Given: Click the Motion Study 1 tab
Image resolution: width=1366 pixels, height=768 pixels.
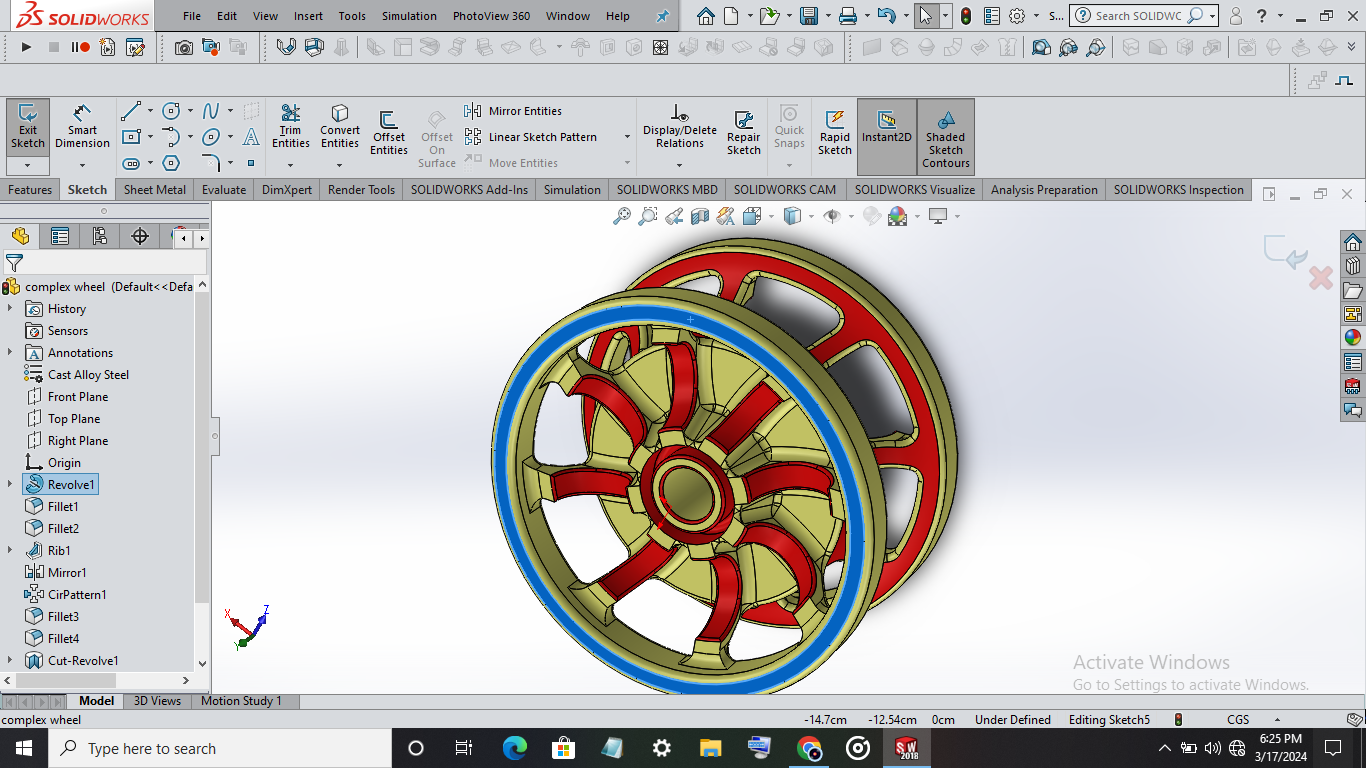Looking at the screenshot, I should point(241,701).
